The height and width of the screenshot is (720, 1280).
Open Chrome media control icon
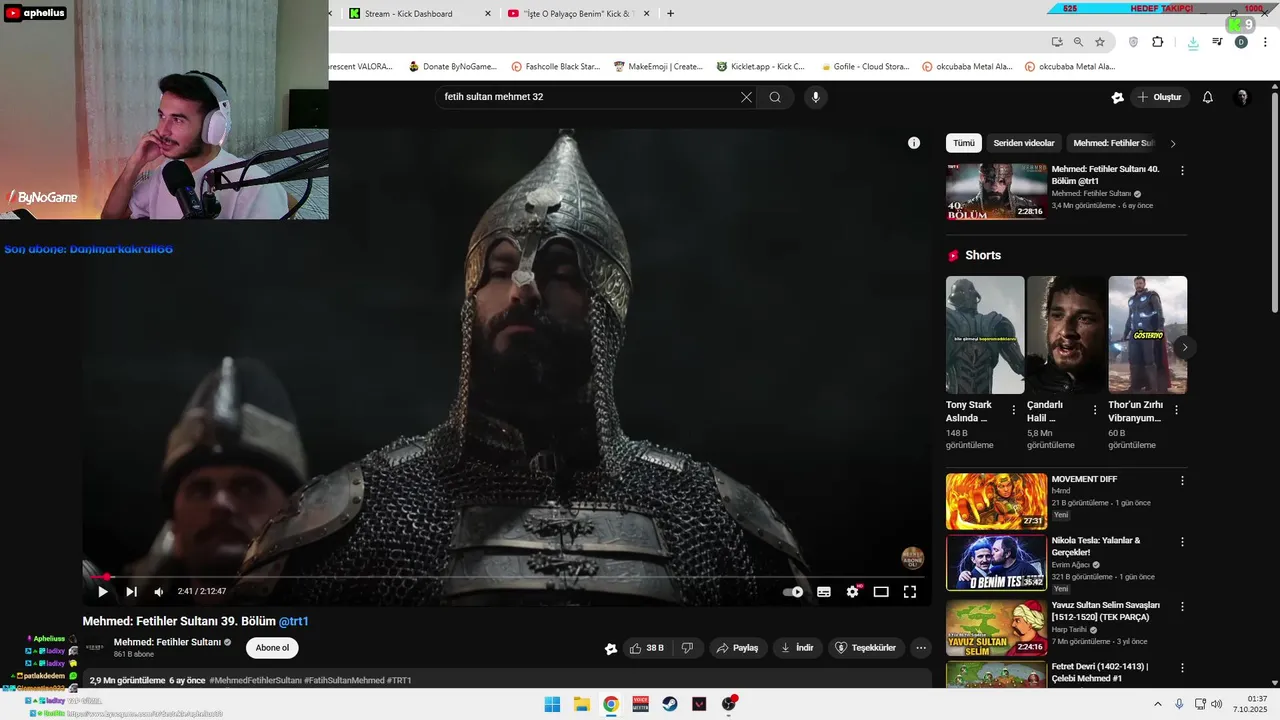[x=1217, y=42]
